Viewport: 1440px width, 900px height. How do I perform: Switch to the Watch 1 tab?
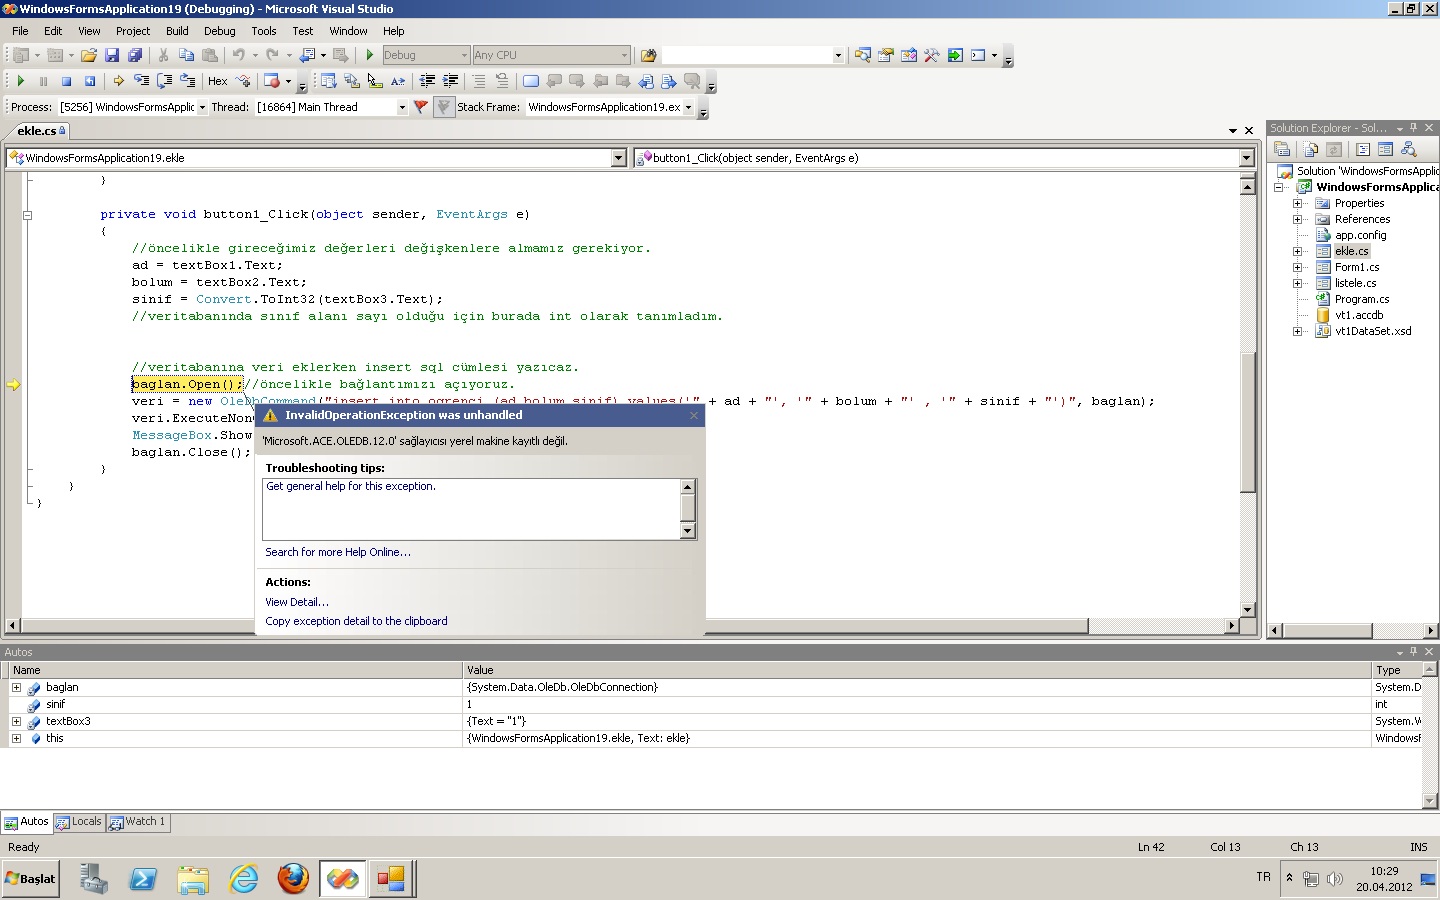[137, 822]
